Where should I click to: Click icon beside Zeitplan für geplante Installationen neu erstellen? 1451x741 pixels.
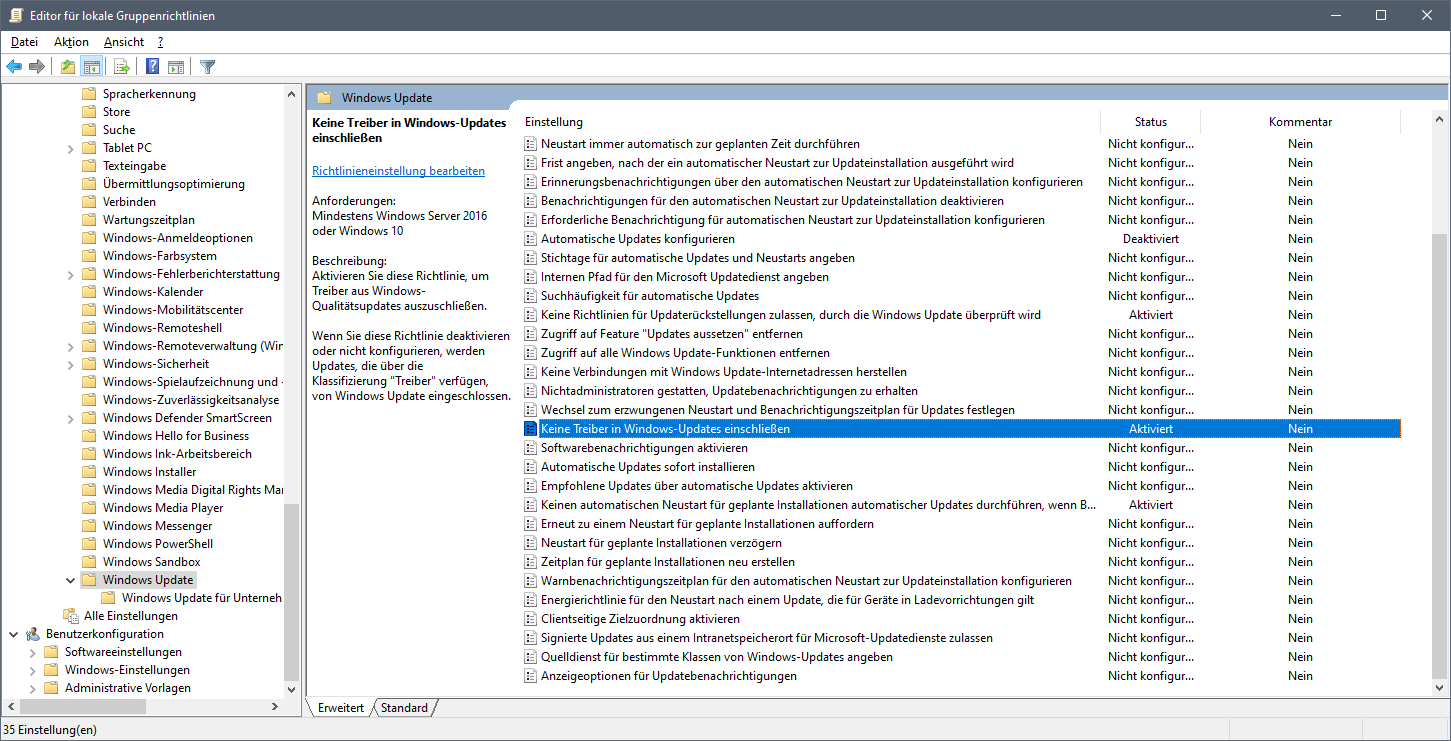click(531, 562)
